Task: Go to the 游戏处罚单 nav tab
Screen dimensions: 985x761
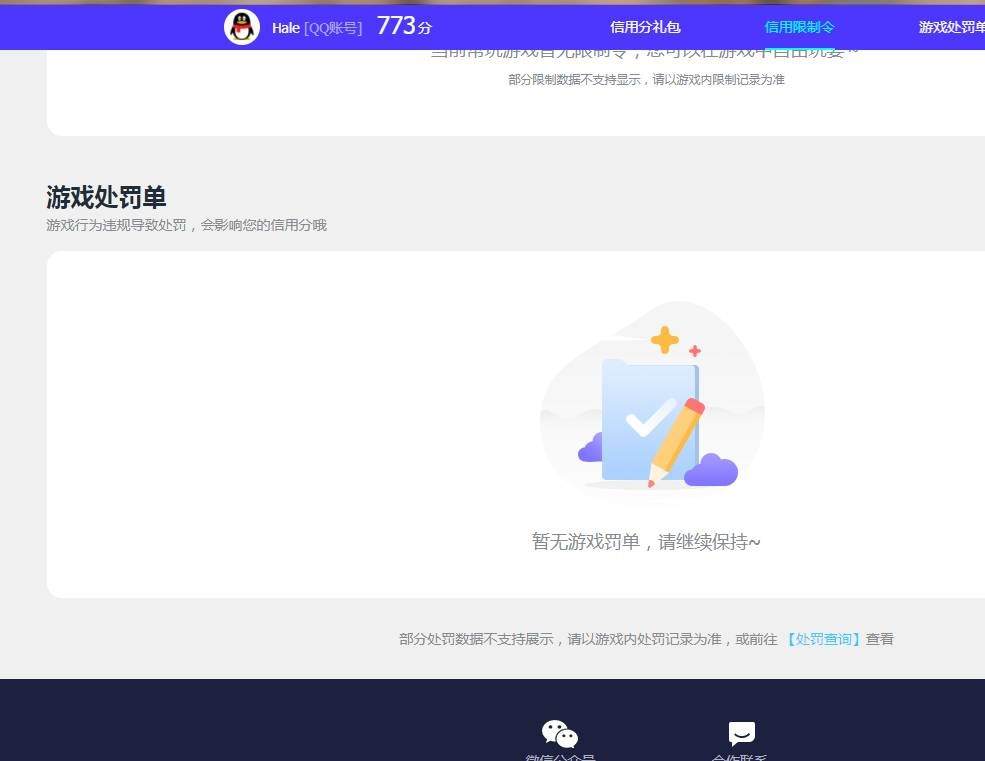Action: click(952, 27)
